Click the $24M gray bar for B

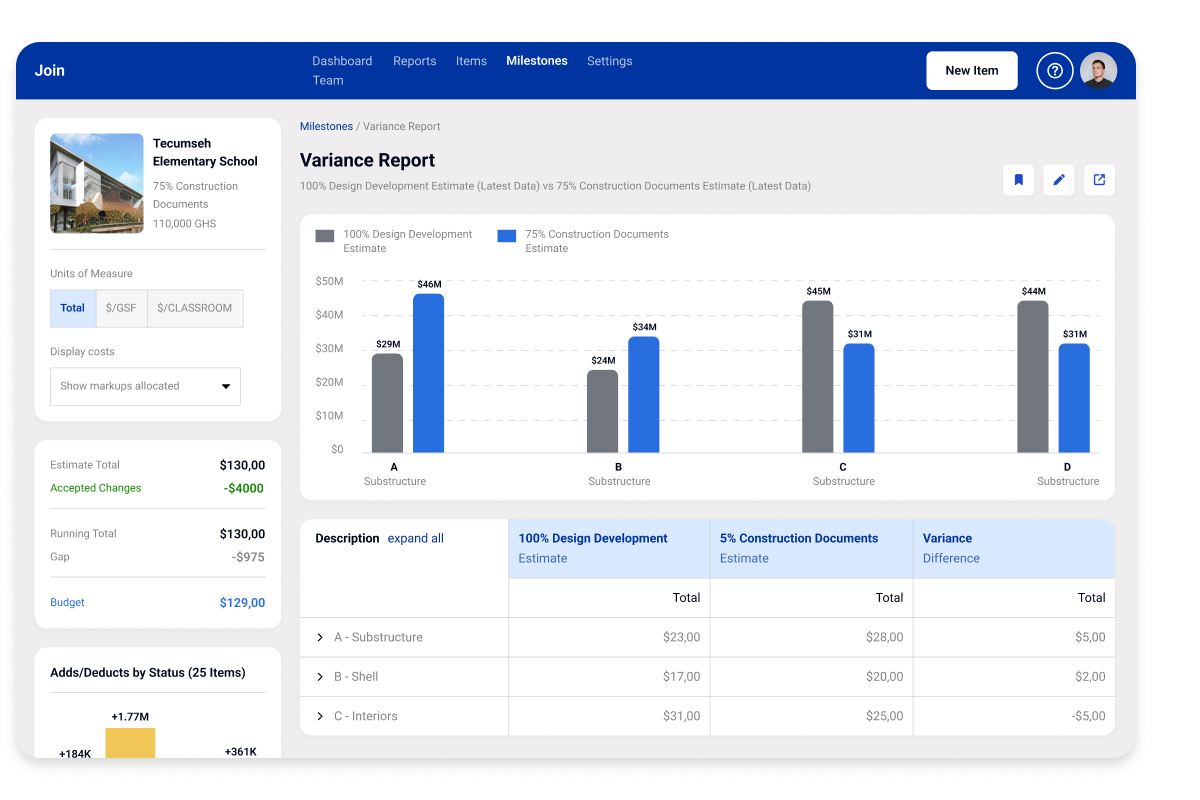(602, 411)
